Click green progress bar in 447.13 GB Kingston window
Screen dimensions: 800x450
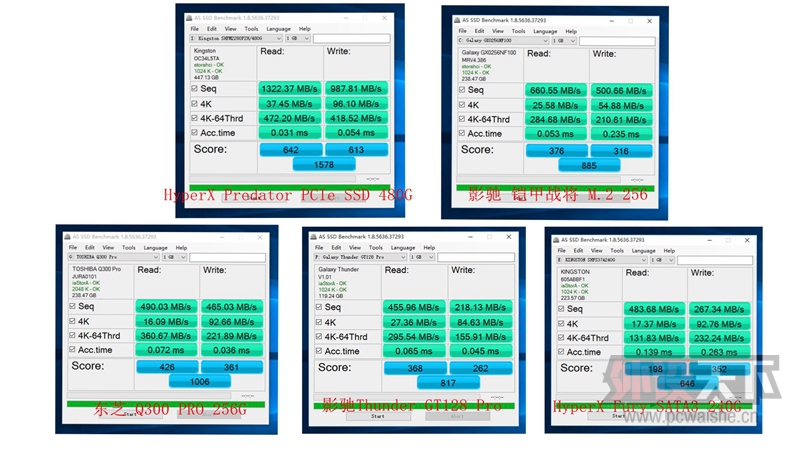290,187
